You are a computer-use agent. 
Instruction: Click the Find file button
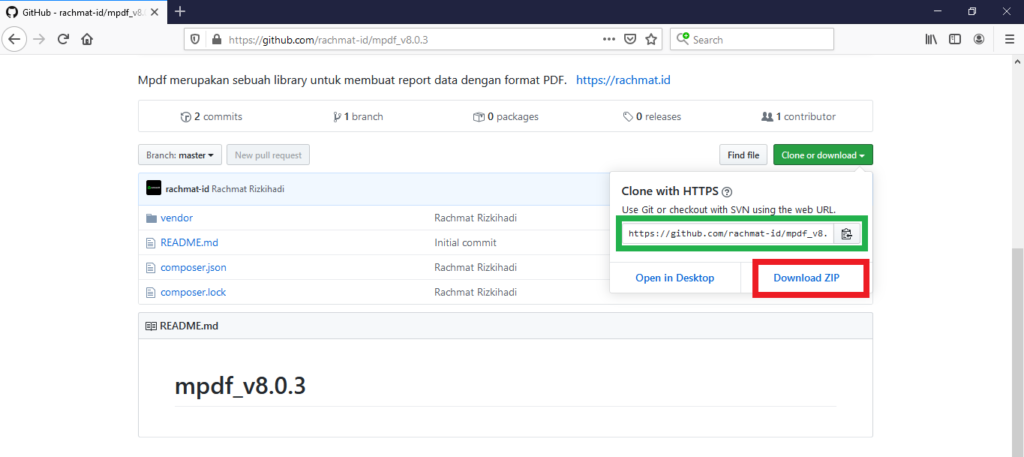tap(743, 155)
